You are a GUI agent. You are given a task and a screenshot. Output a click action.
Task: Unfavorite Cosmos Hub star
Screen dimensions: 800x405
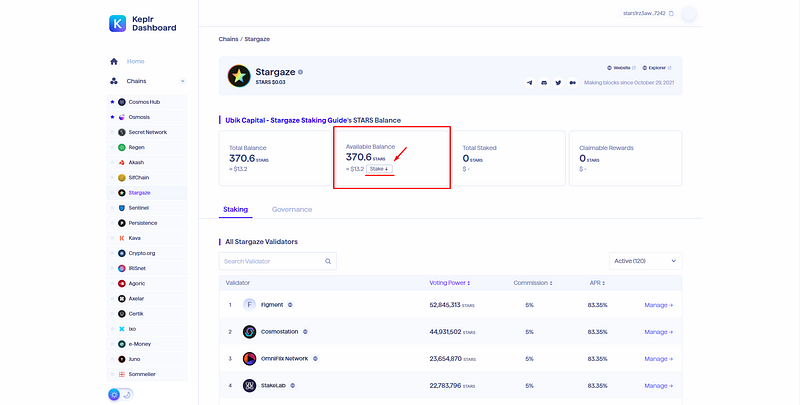point(112,102)
